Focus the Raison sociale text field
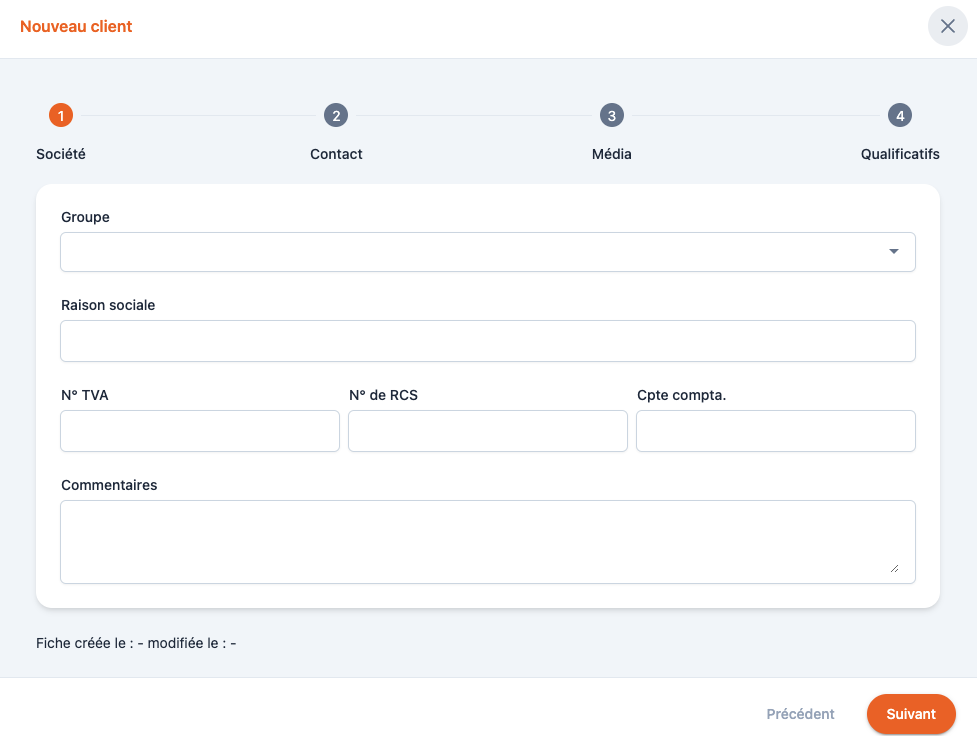The image size is (977, 736). 488,341
